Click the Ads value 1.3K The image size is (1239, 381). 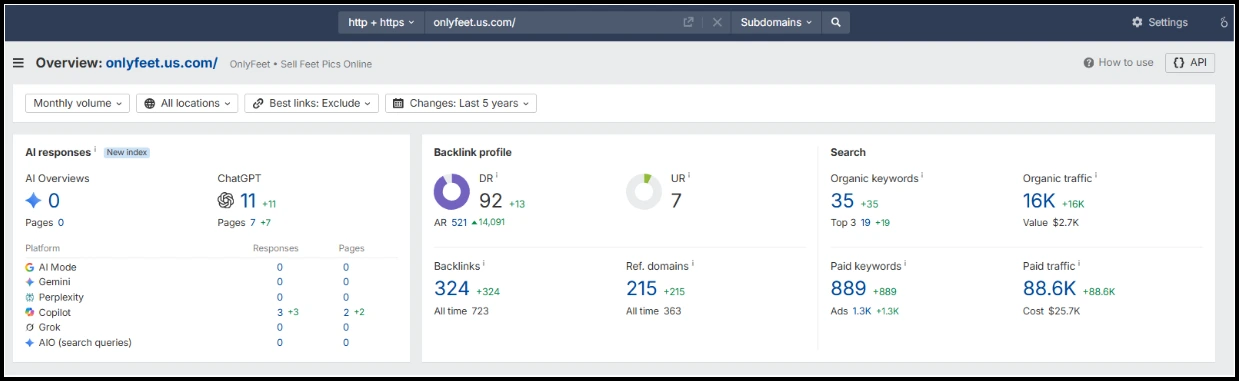(x=862, y=311)
